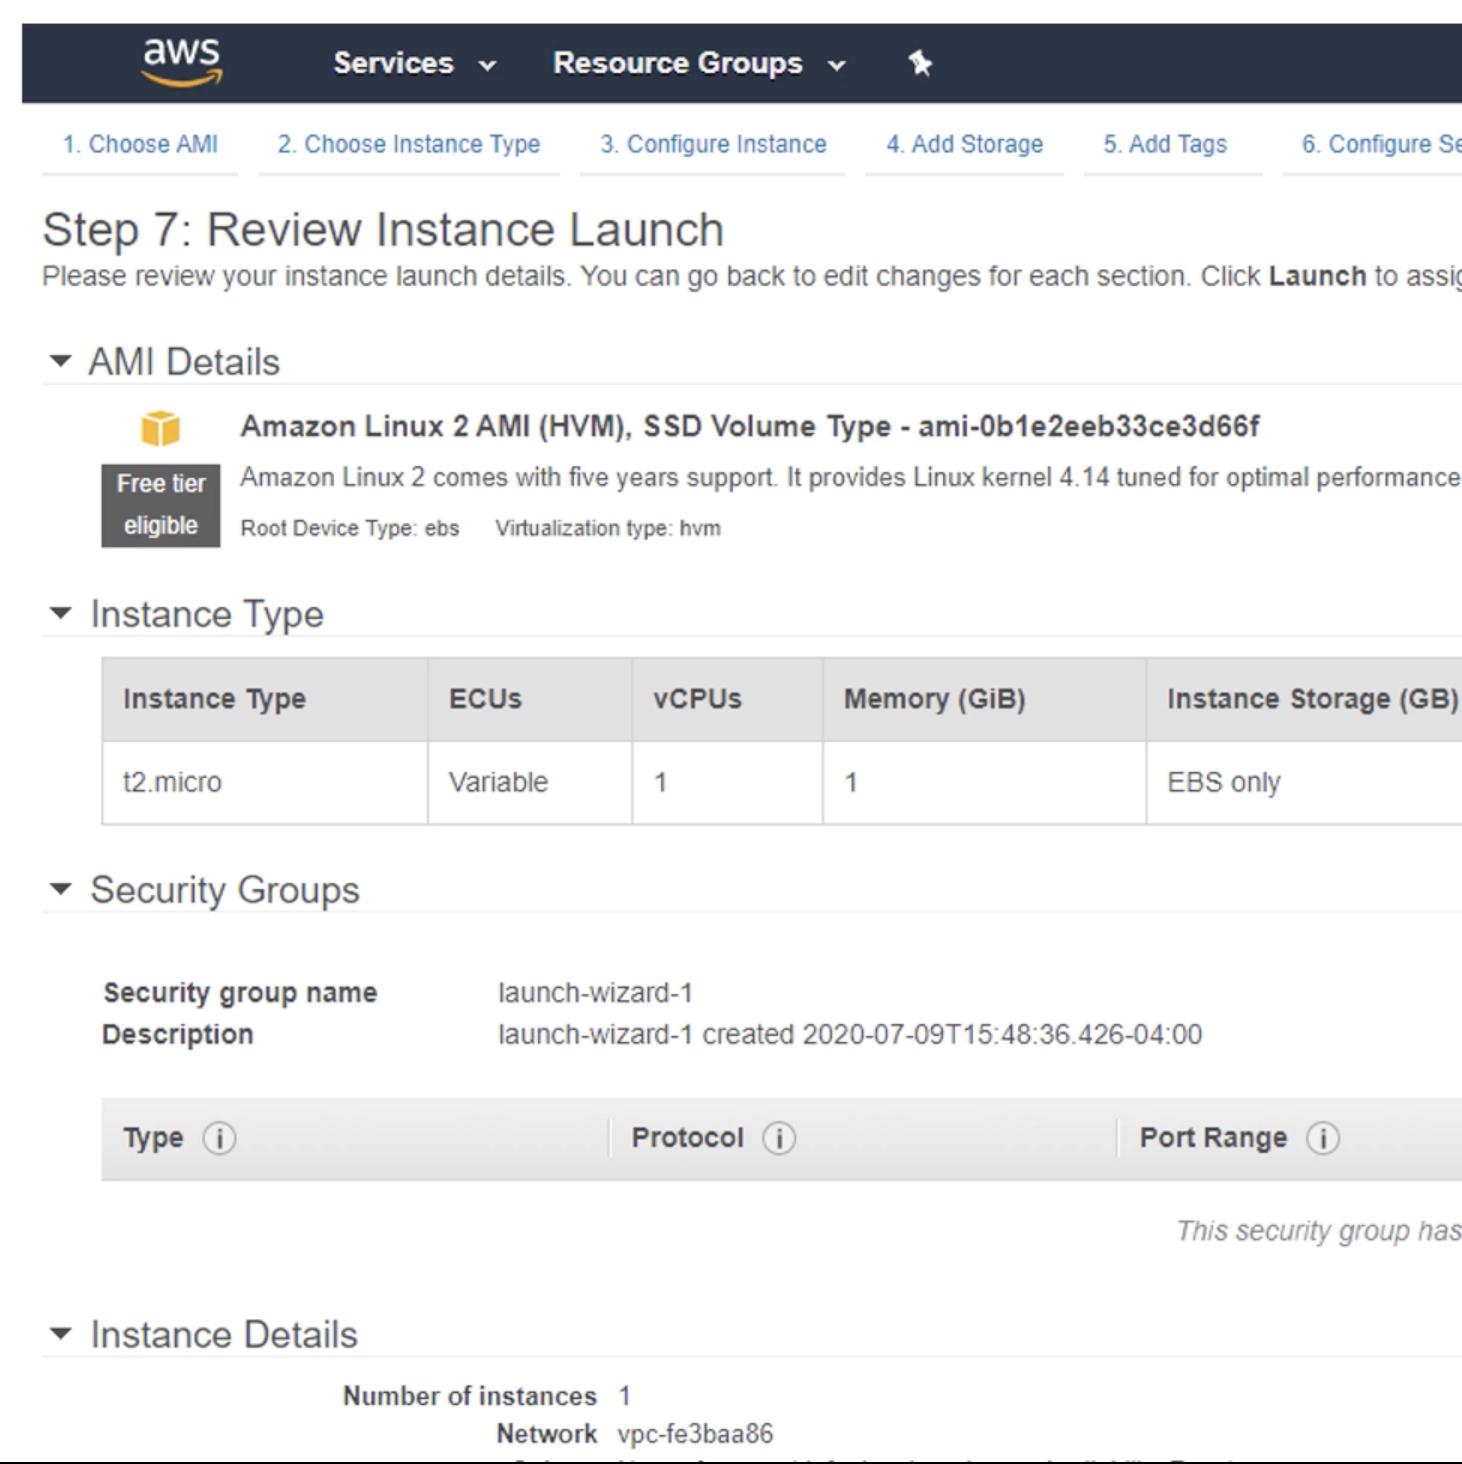
Task: Click the info icon beside Type
Action: pos(219,1138)
